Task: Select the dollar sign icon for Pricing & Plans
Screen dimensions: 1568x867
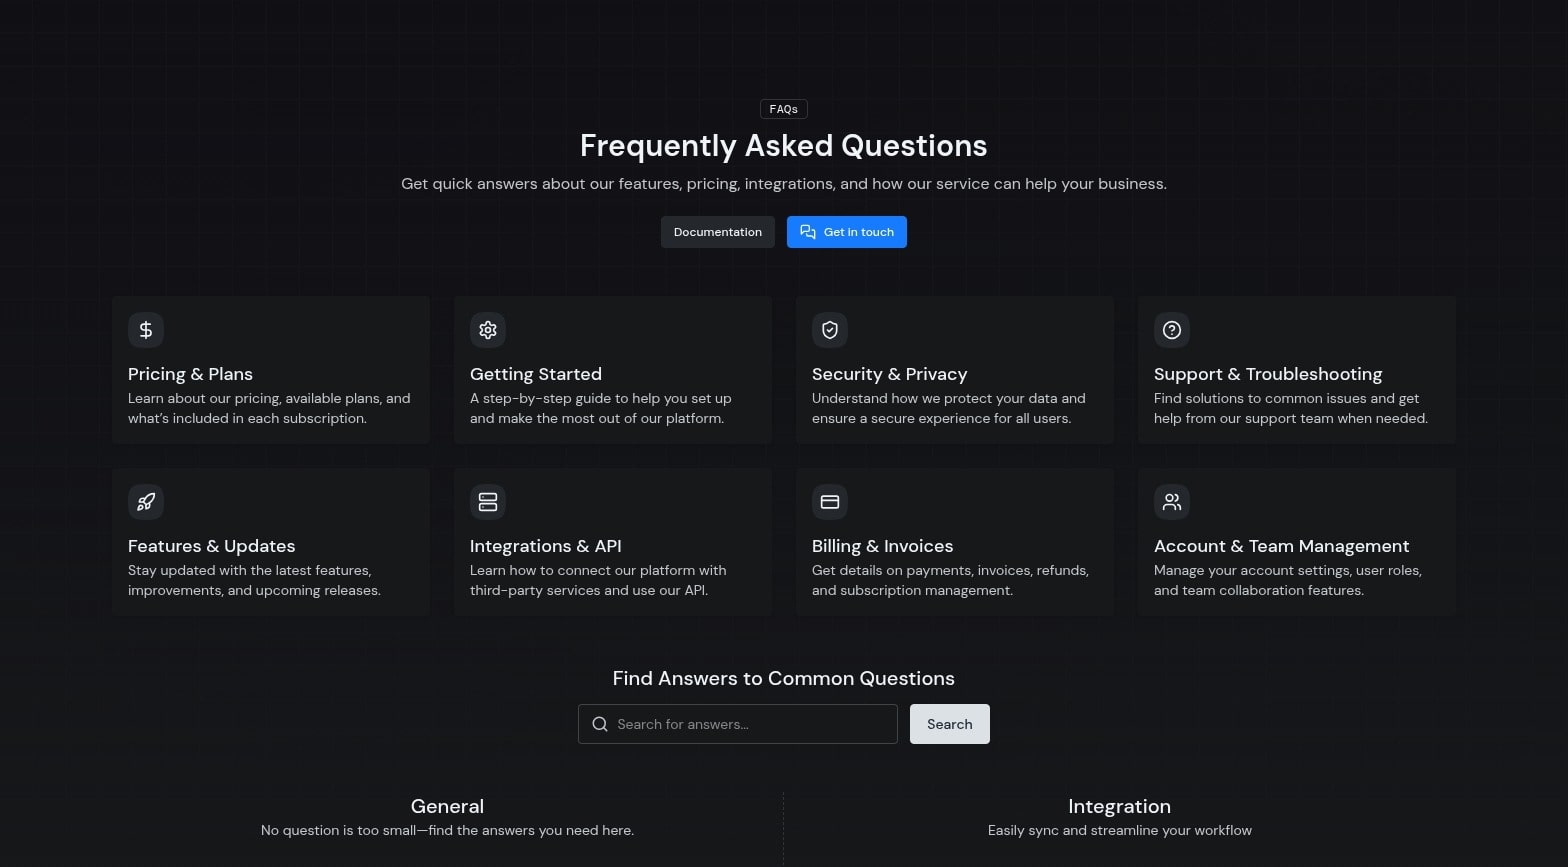Action: pos(146,330)
